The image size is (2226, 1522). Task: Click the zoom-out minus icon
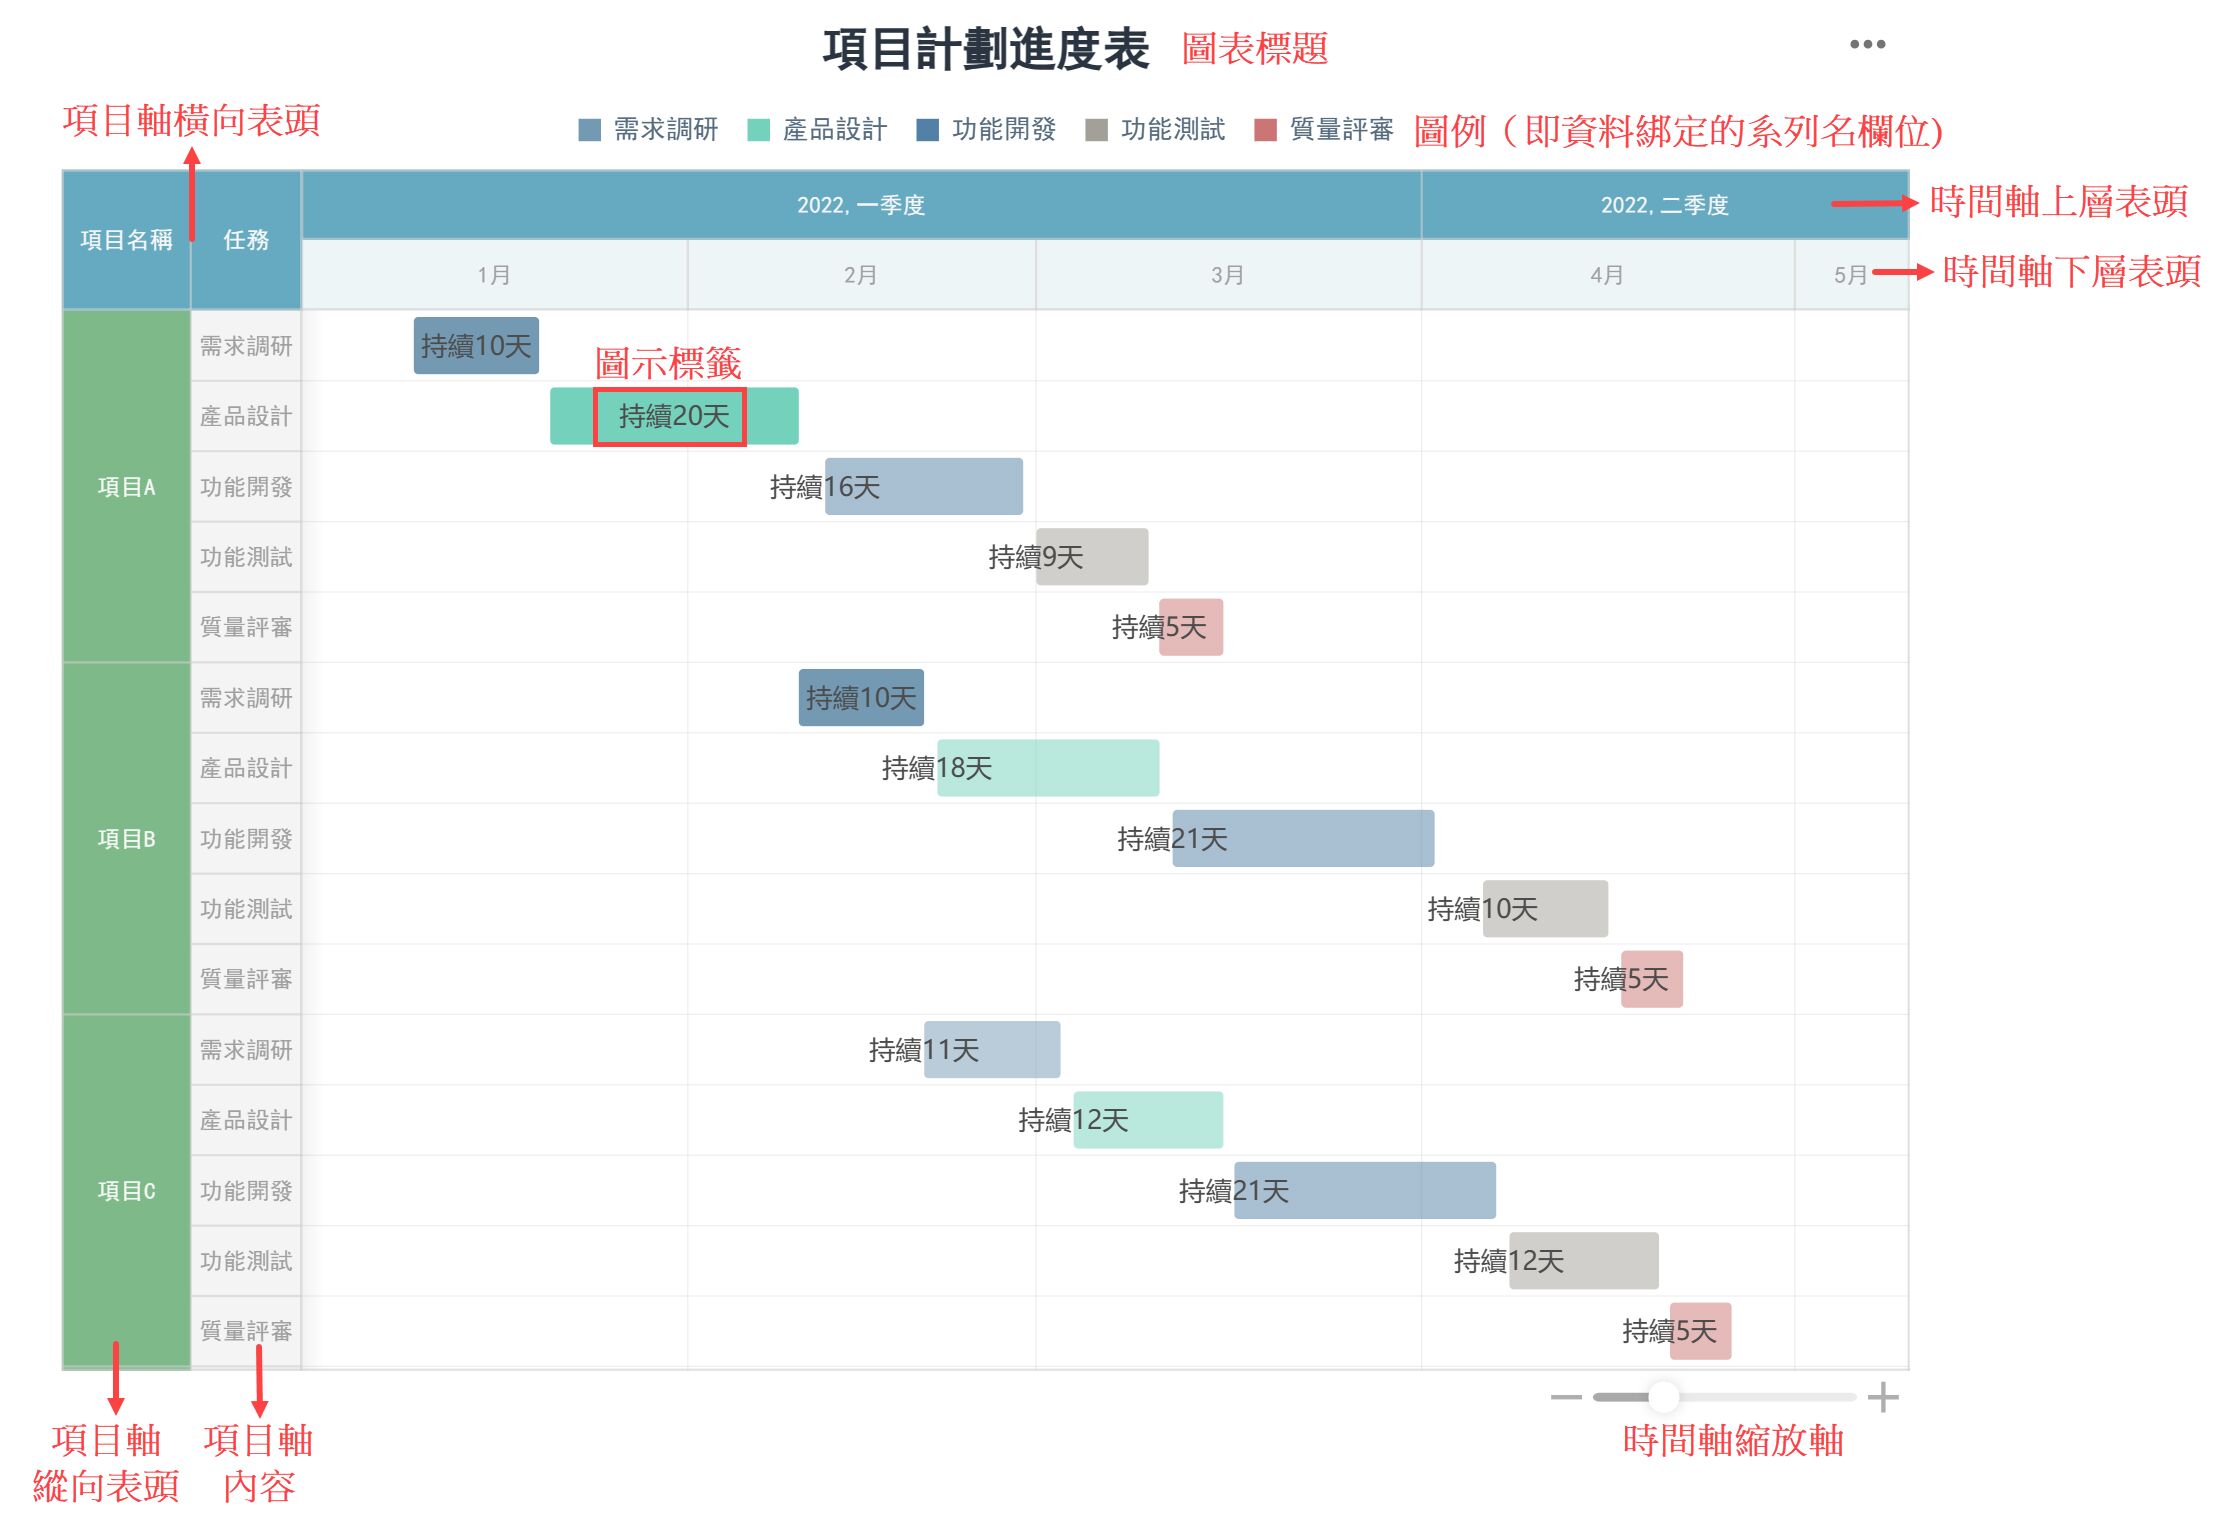point(1565,1397)
